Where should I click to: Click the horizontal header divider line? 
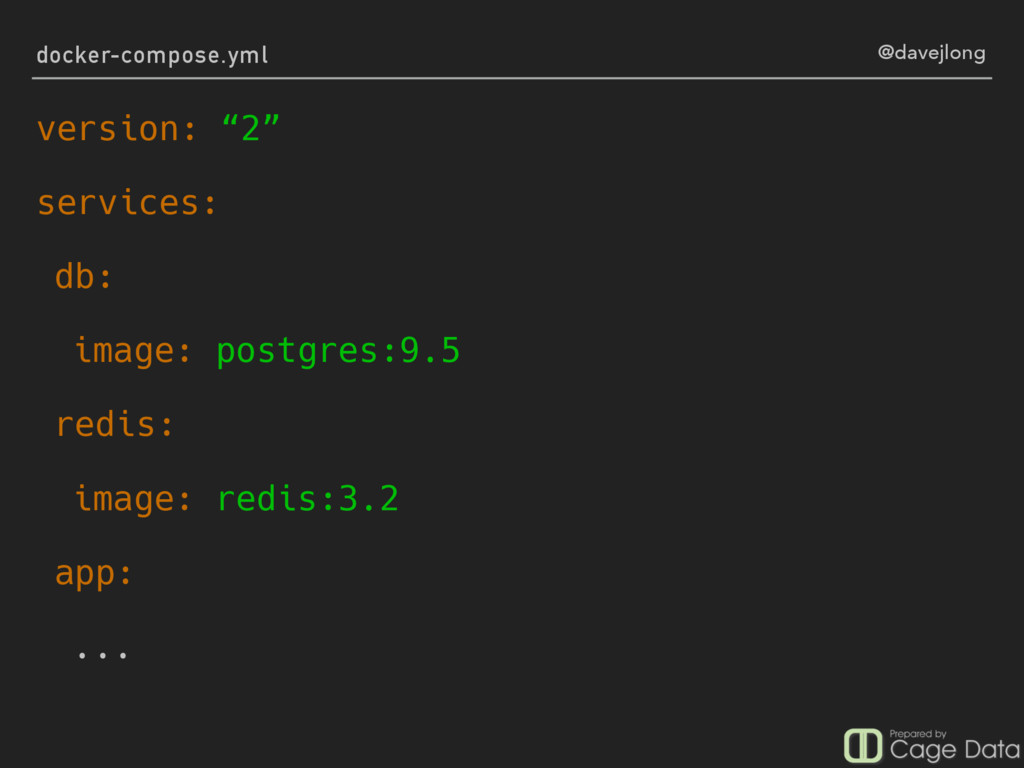click(x=512, y=78)
